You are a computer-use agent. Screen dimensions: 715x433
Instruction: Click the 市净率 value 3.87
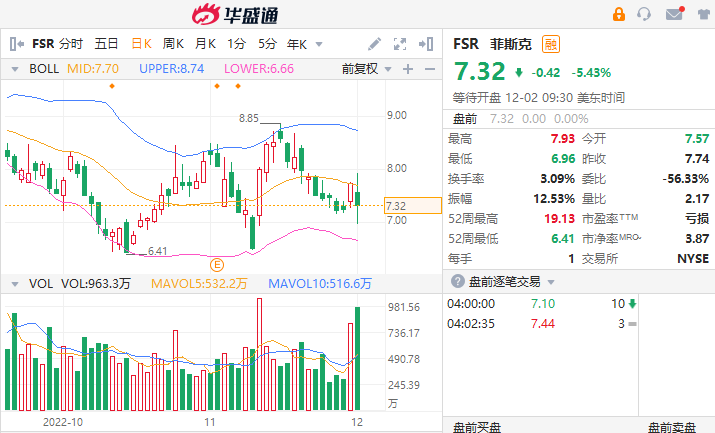tap(697, 239)
